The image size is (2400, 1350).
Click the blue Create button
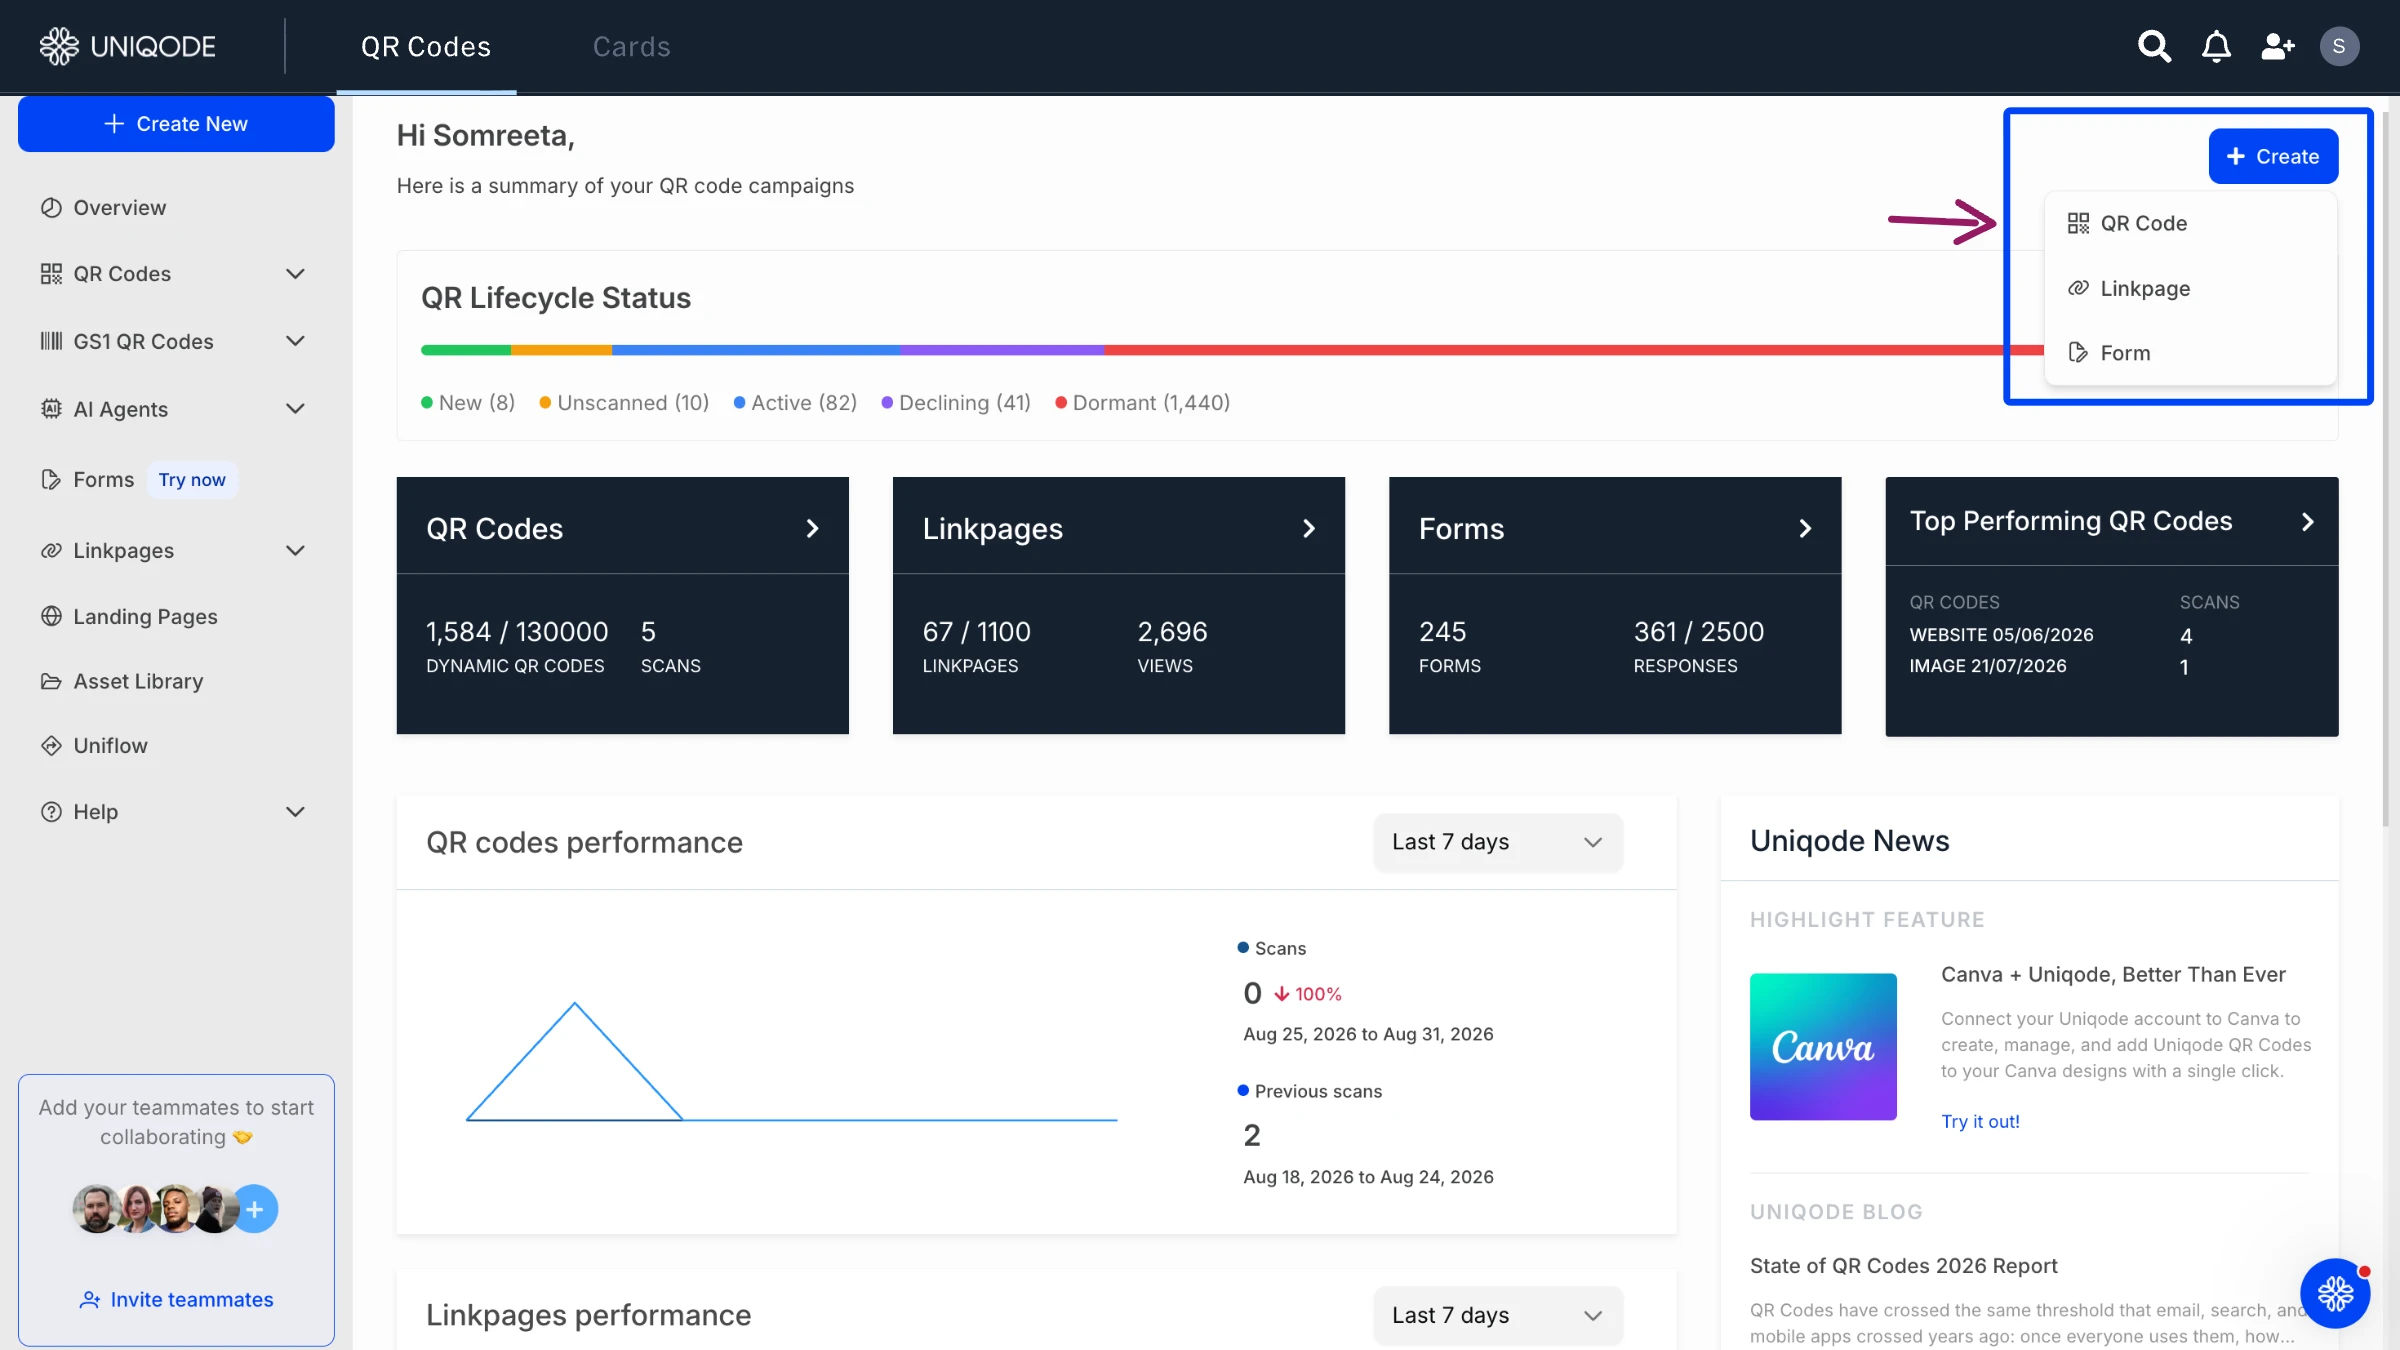2273,157
